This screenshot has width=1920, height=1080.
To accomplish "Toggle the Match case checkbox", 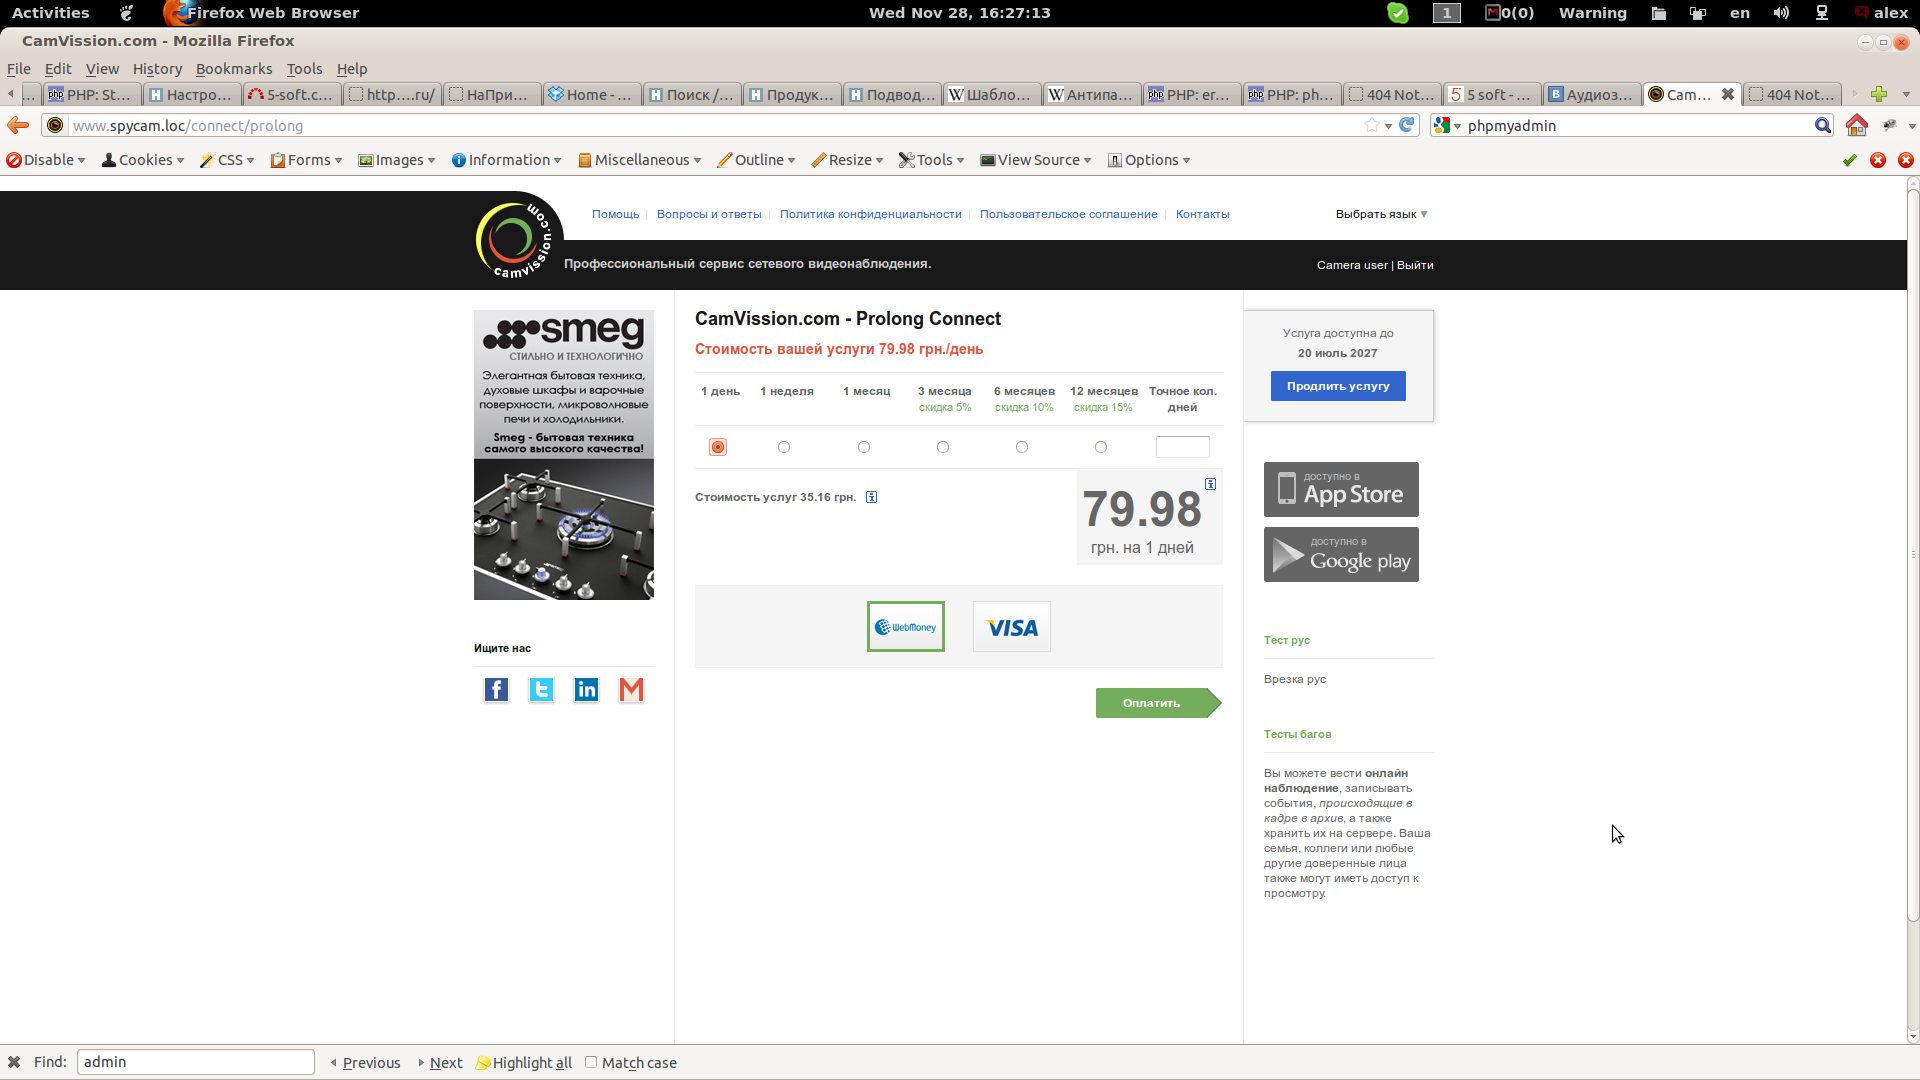I will coord(591,1062).
